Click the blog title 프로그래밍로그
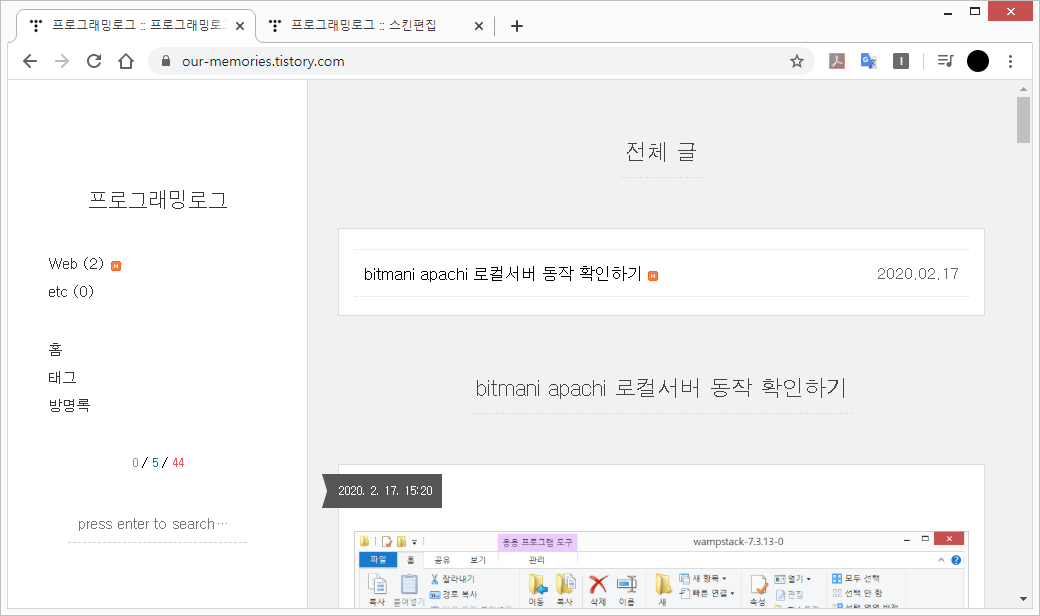The image size is (1040, 616). pos(158,200)
